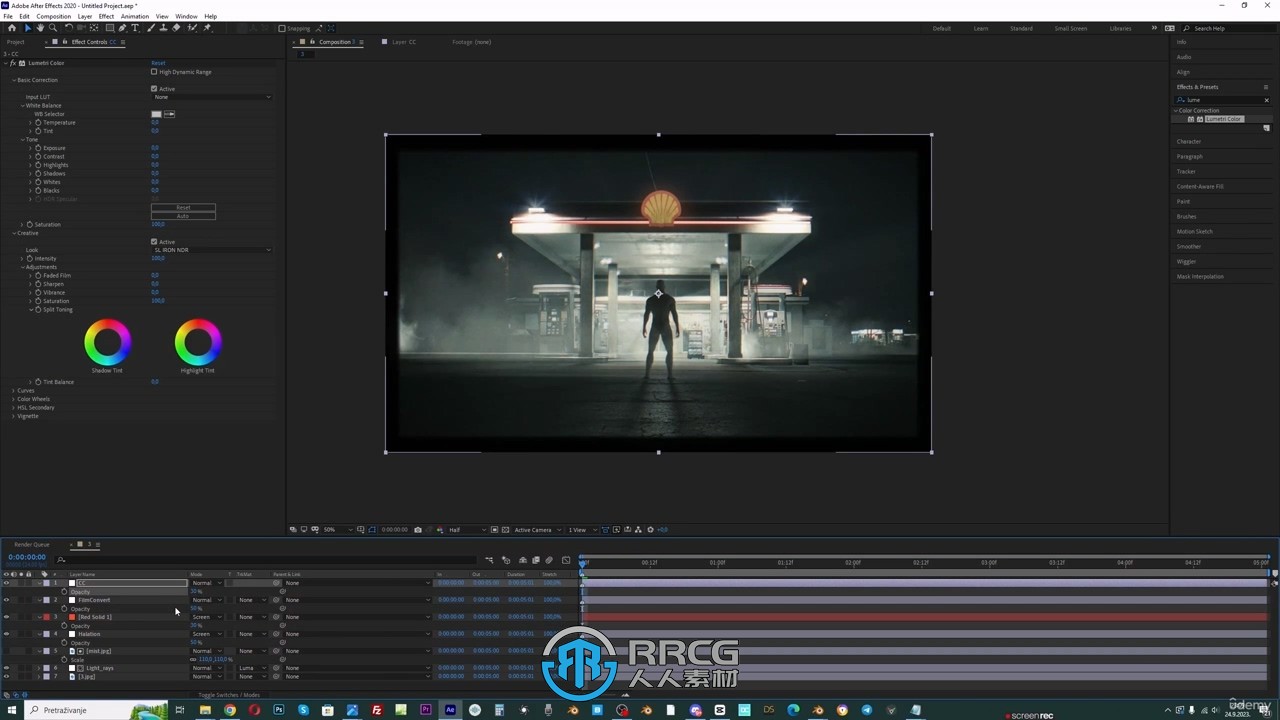Image resolution: width=1280 pixels, height=720 pixels.
Task: Open the Input LUT dropdown
Action: [x=211, y=97]
